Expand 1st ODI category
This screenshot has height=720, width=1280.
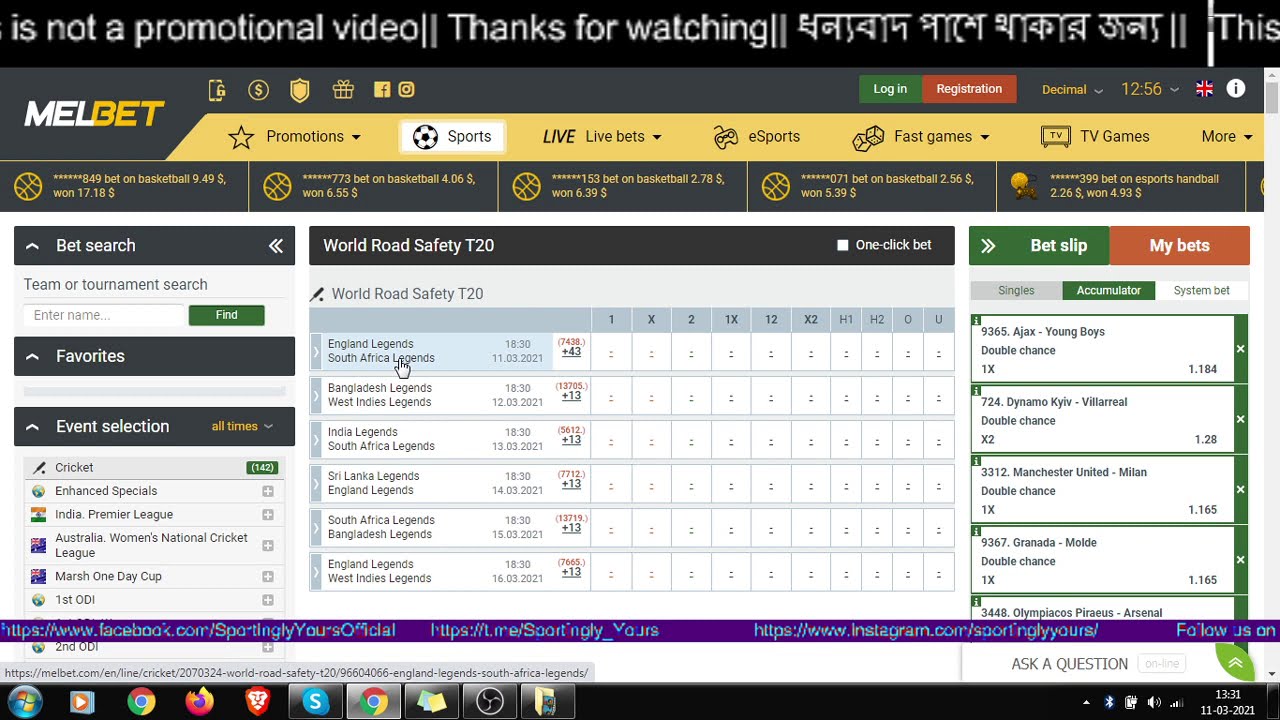pos(268,600)
